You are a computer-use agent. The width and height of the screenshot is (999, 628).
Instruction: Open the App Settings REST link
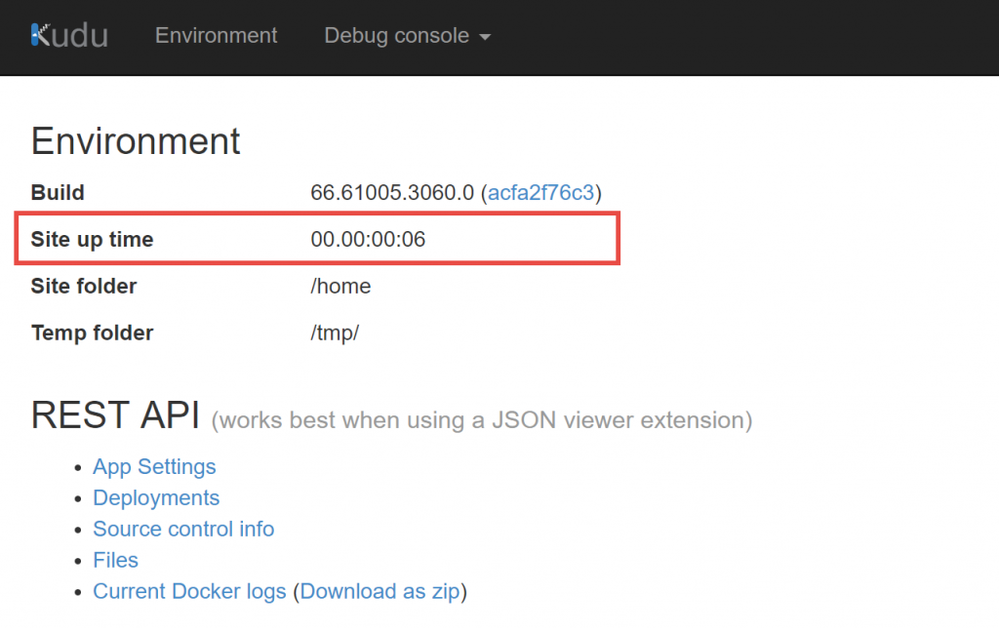pyautogui.click(x=154, y=467)
